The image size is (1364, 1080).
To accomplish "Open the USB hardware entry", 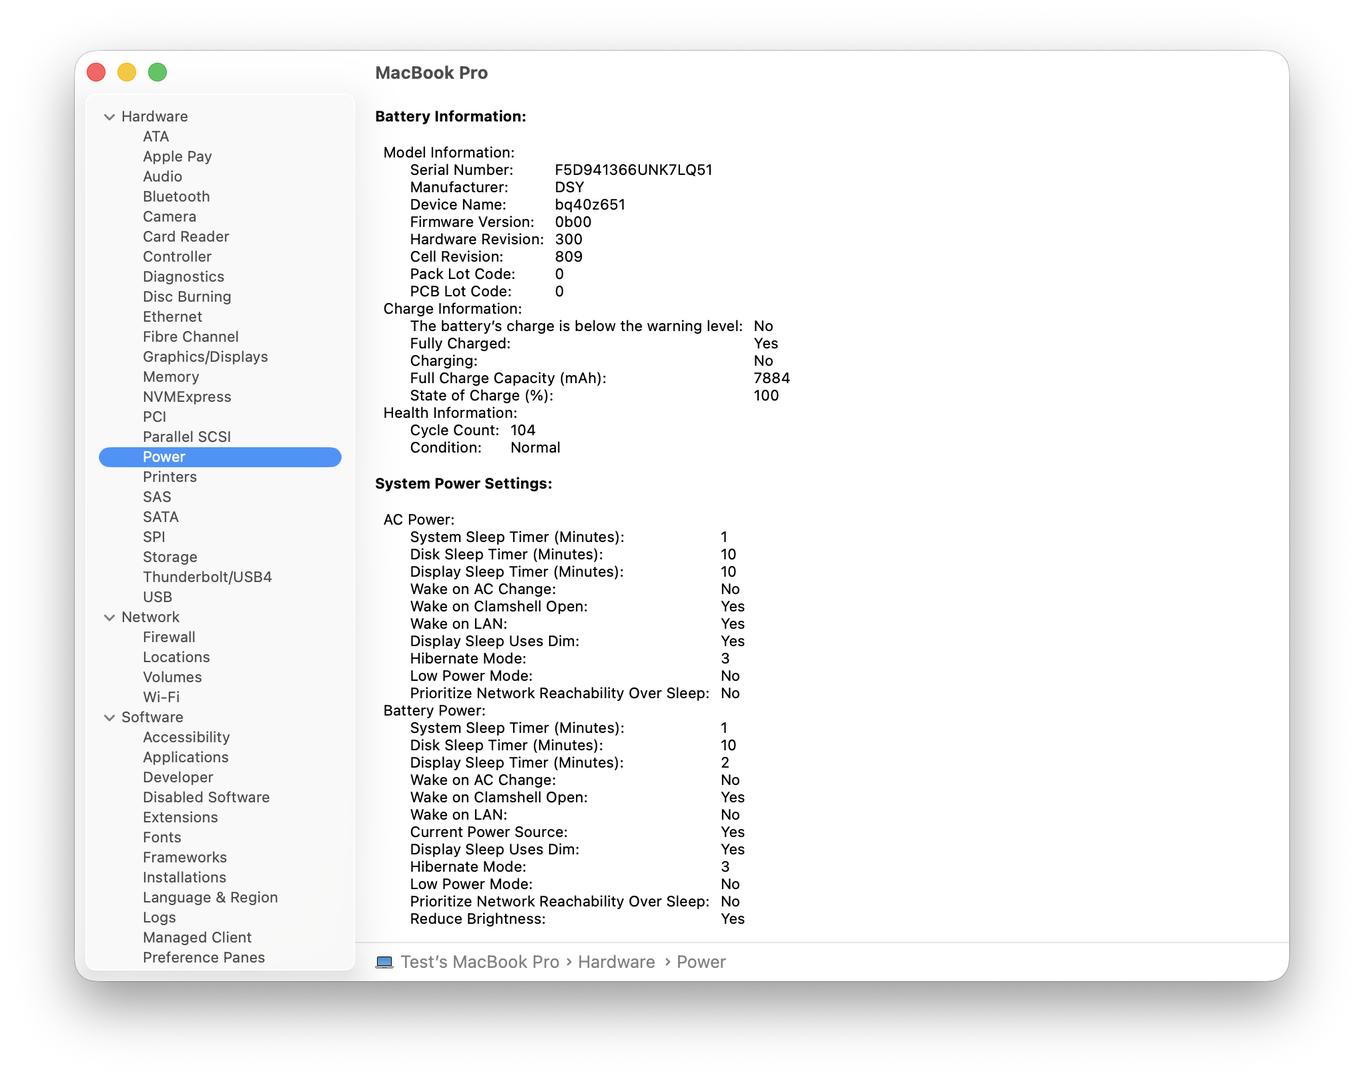I will pos(157,597).
